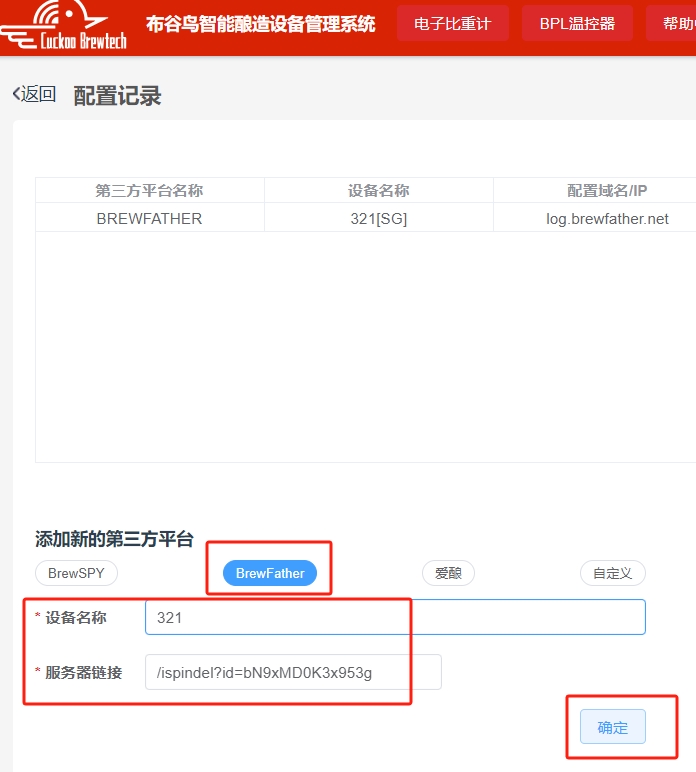Go back using the 返回 arrow
Screen dimensions: 696x772
pyautogui.click(x=34, y=95)
